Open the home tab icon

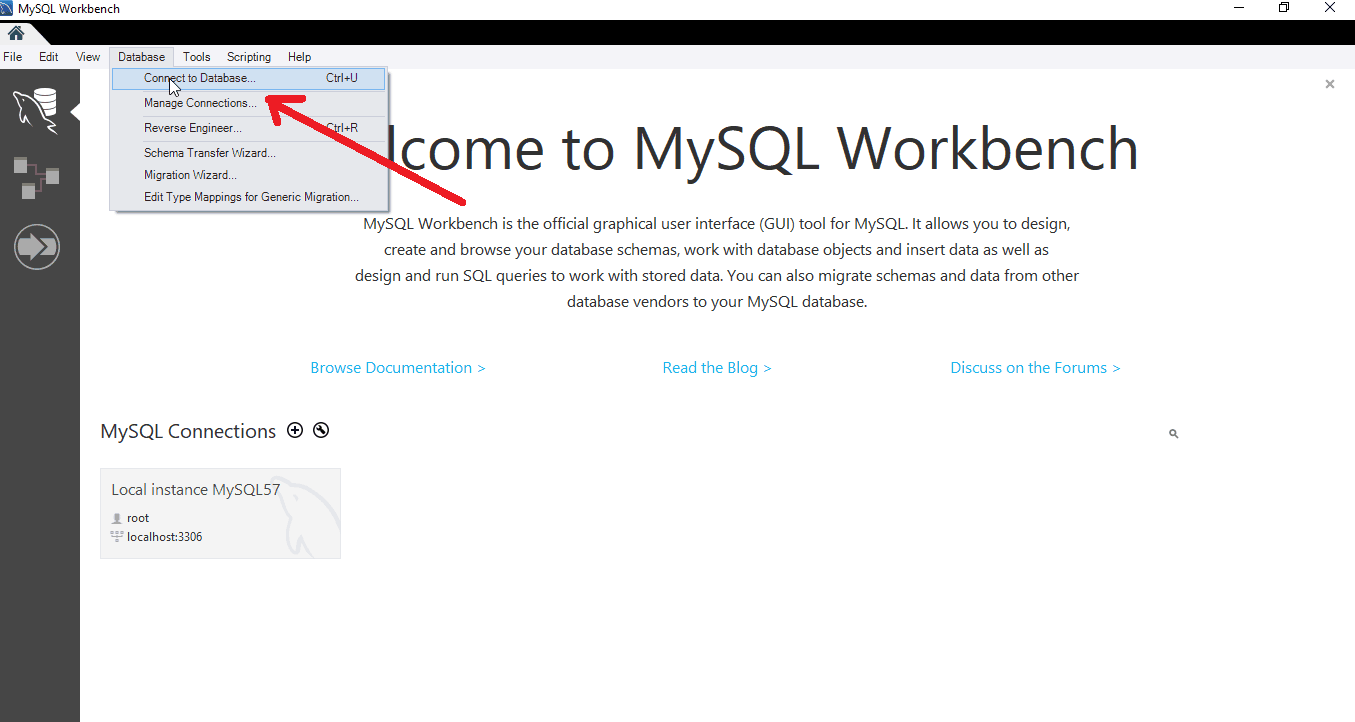(x=16, y=33)
